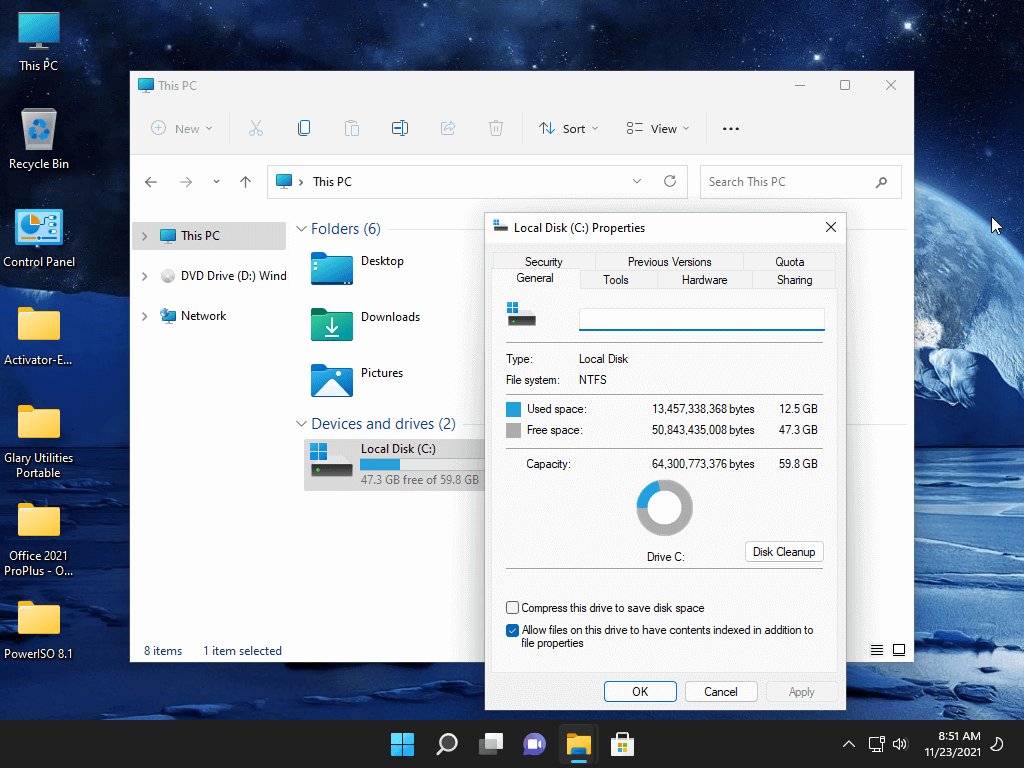Click the drive label text field
1024x768 pixels.
(x=701, y=319)
